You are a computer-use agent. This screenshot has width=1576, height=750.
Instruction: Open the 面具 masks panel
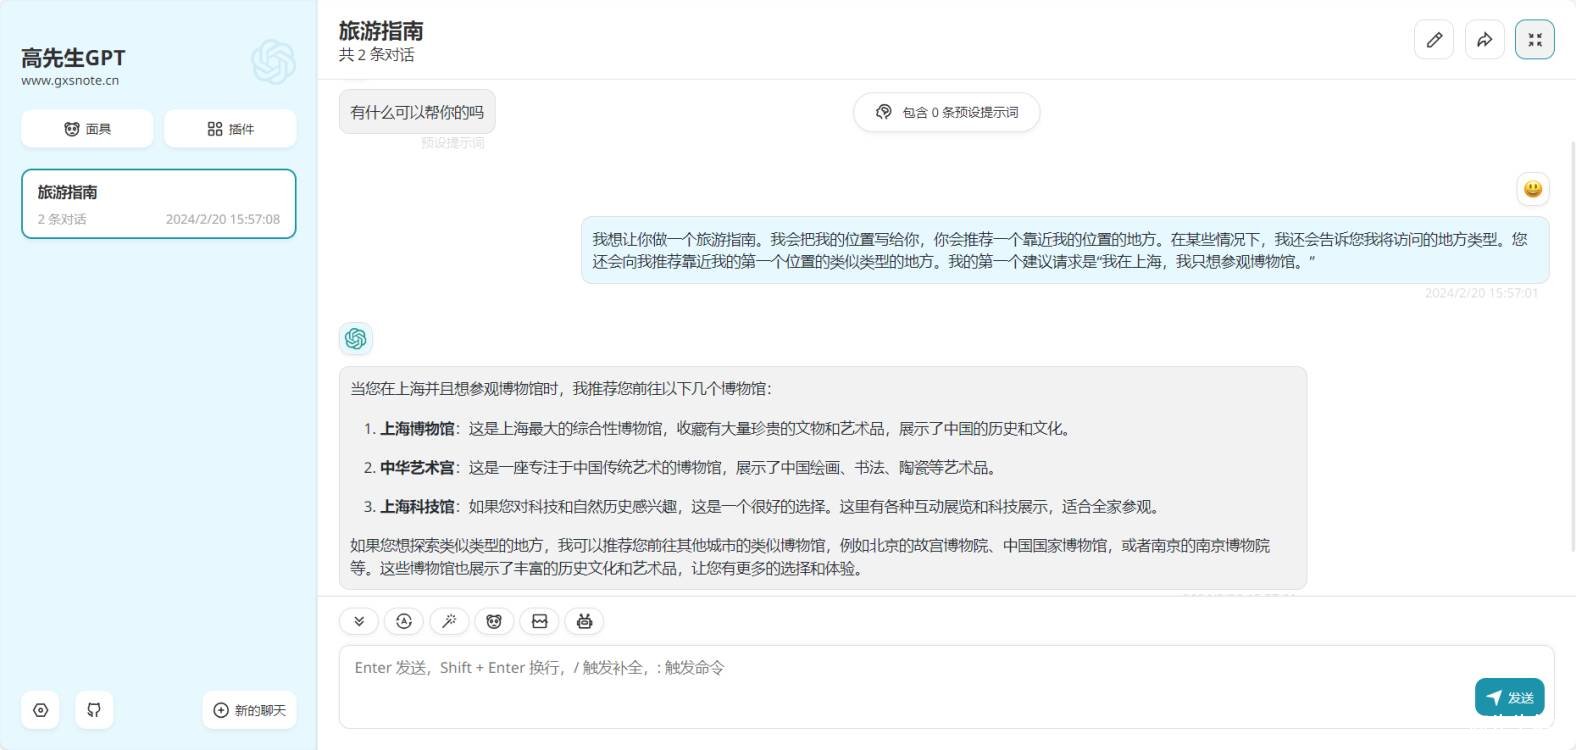click(x=87, y=129)
